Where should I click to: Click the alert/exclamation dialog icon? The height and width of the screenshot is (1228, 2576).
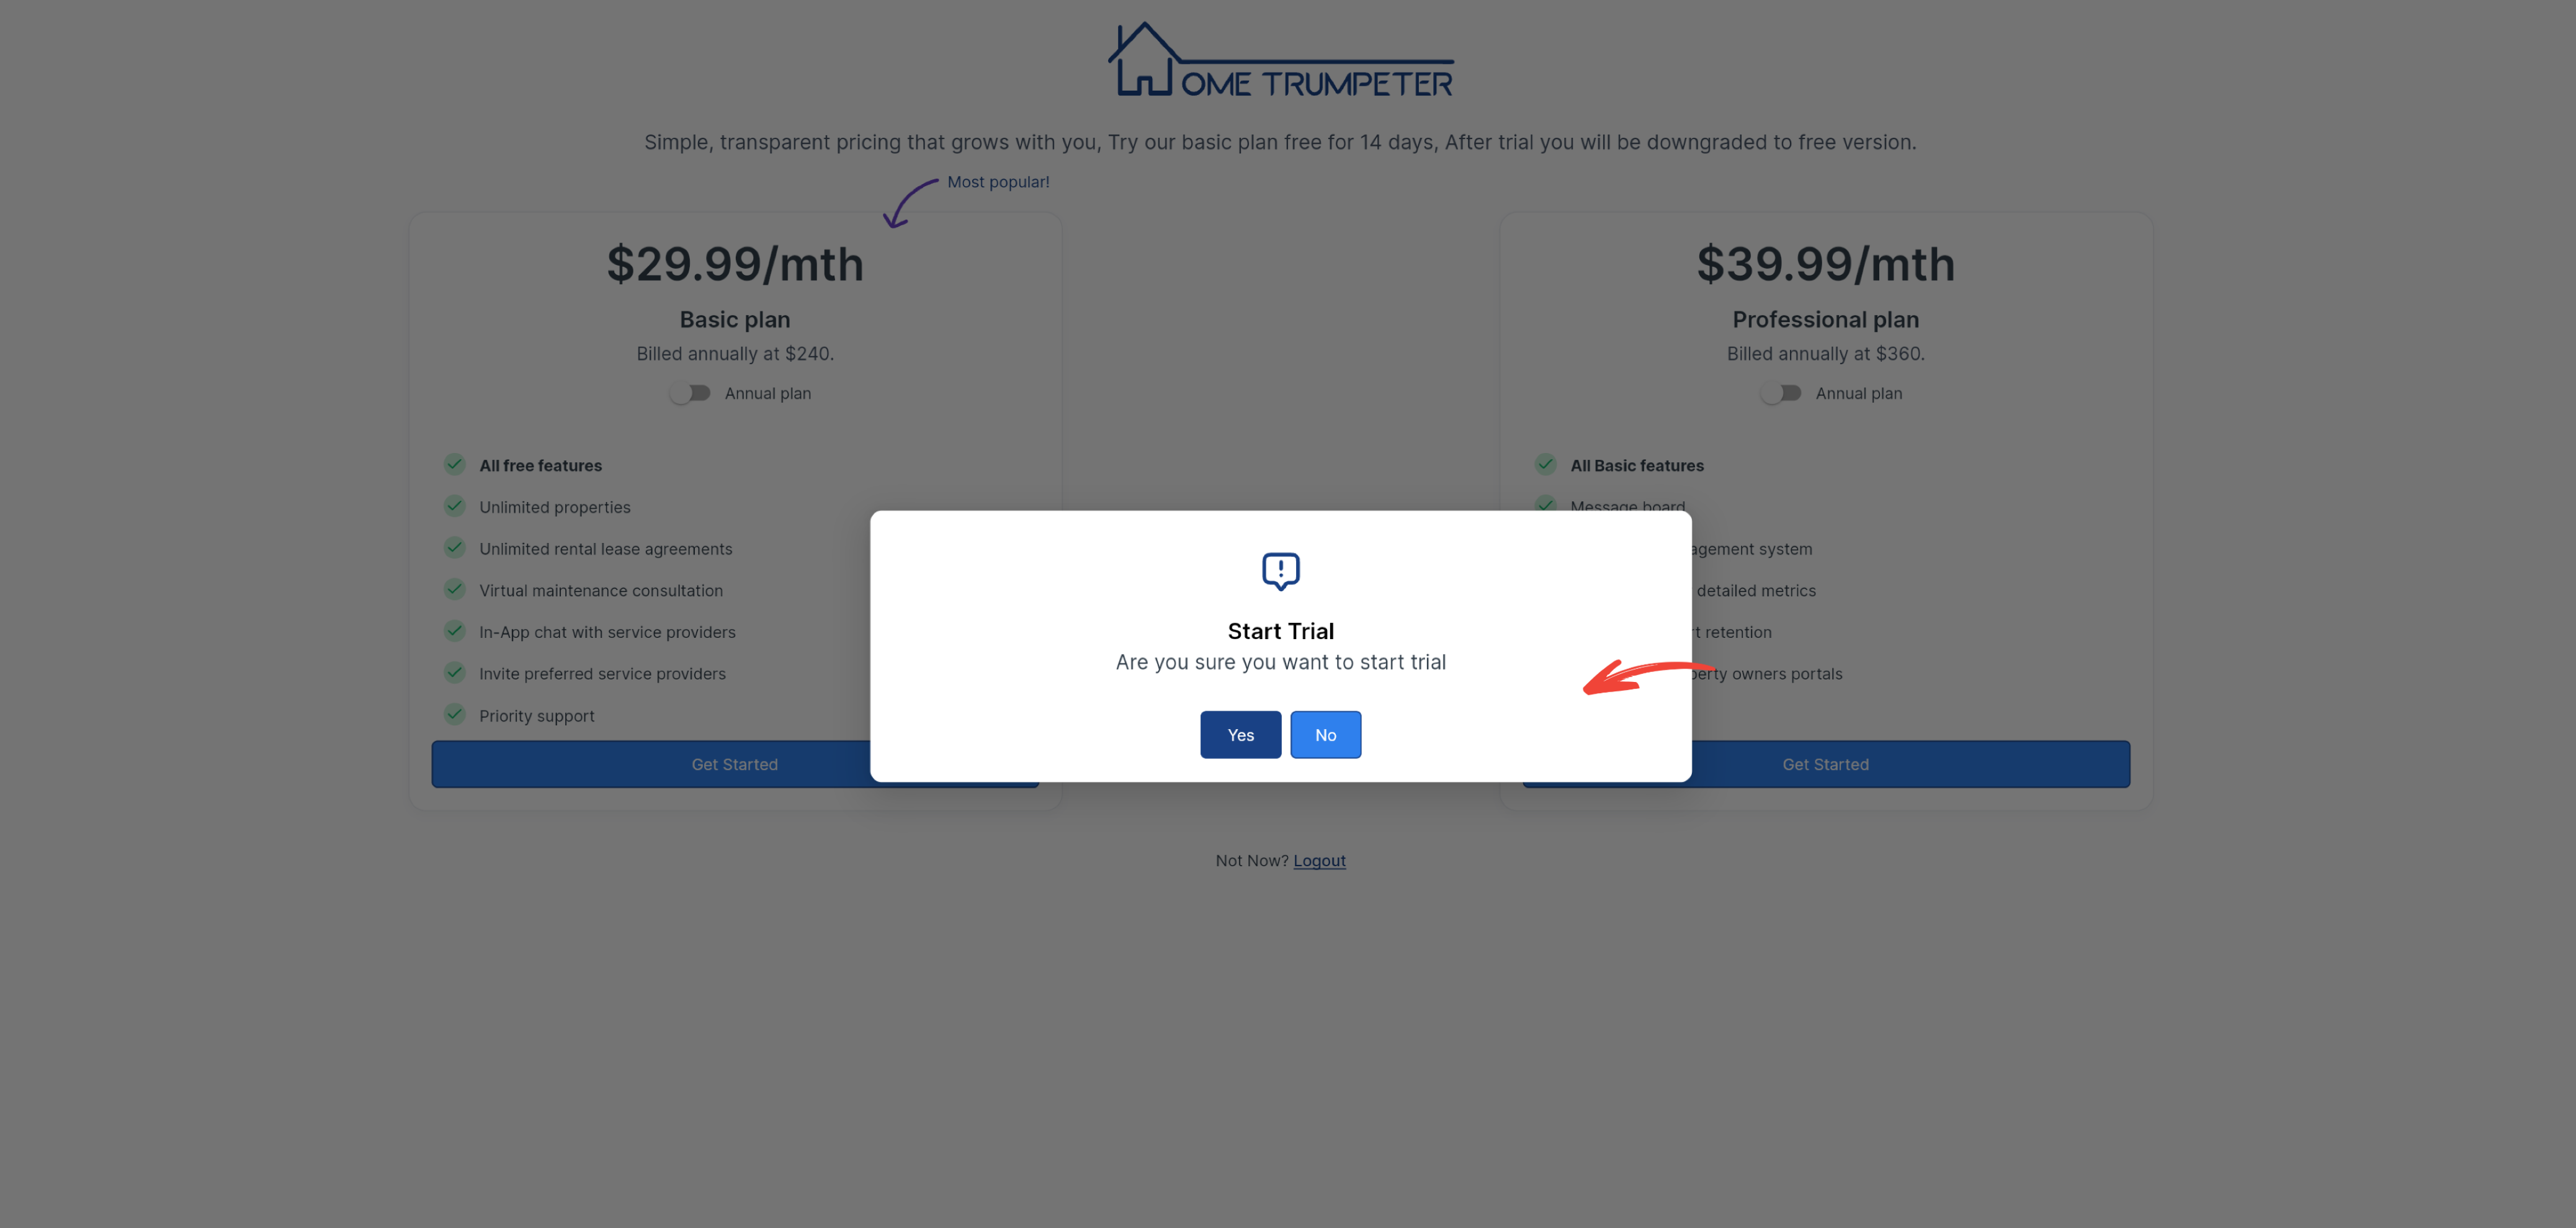coord(1280,570)
